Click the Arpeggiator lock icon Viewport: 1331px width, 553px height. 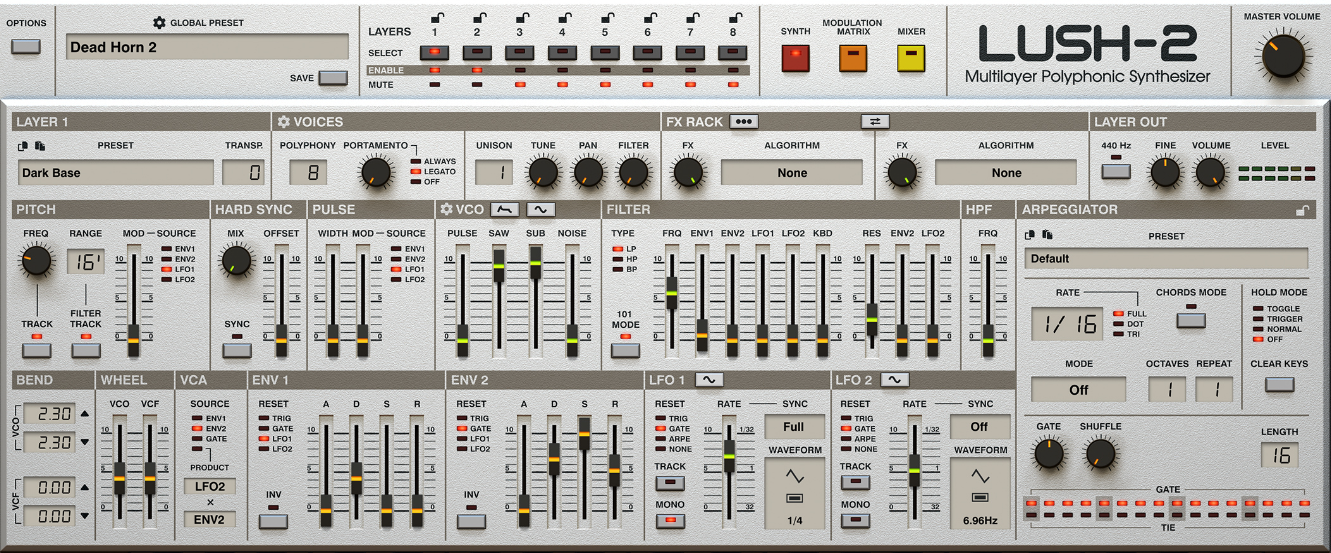click(x=1301, y=210)
